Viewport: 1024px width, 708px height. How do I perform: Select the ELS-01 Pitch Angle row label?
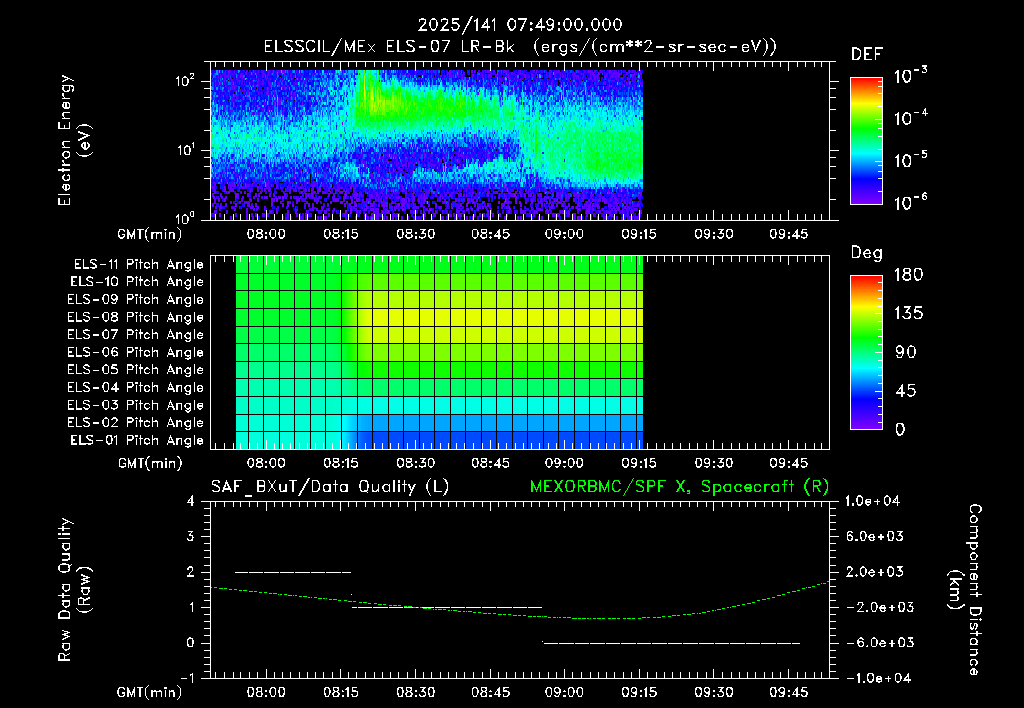pos(137,440)
